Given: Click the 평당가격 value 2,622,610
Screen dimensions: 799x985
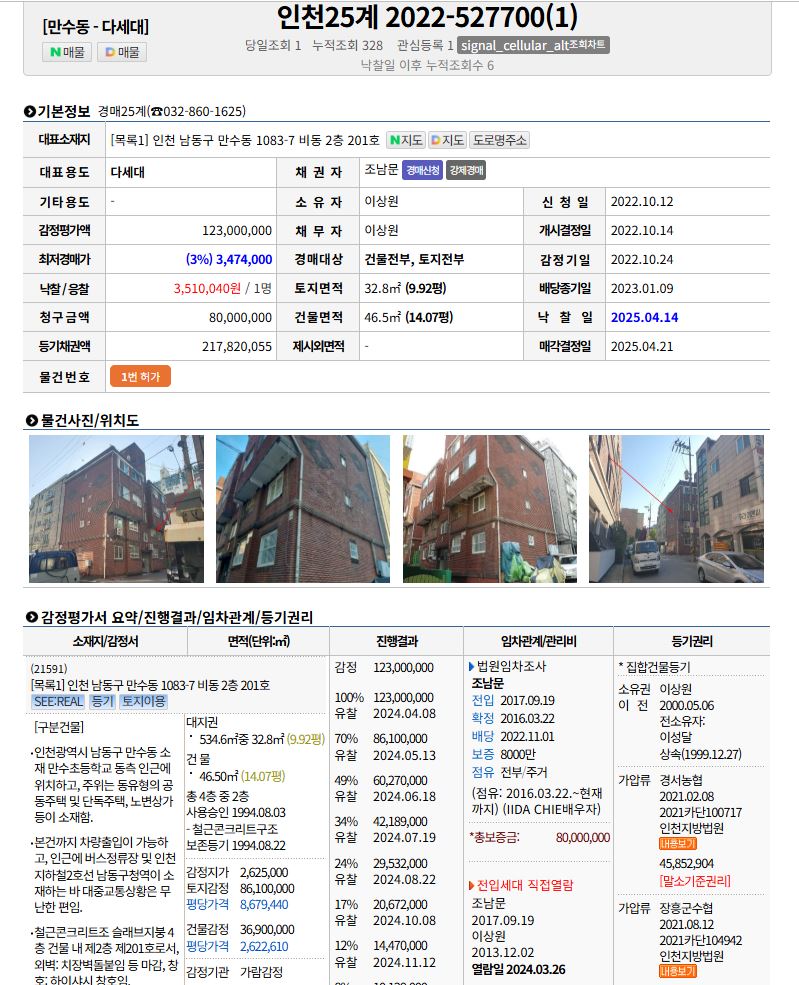Looking at the screenshot, I should point(264,947).
